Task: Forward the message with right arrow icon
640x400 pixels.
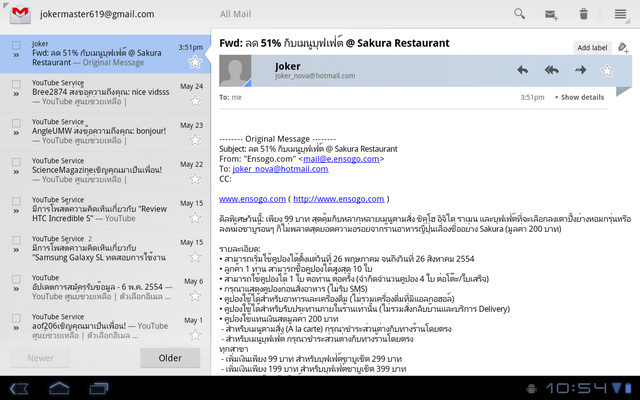Action: (x=580, y=70)
